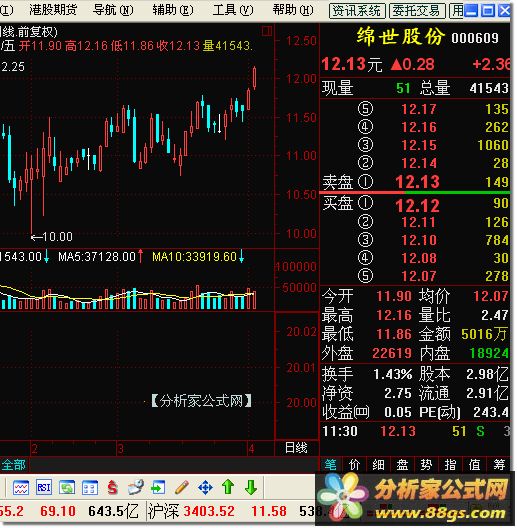This screenshot has width=517, height=528.
Task: Switch to the 筹 chips tab
Action: (499, 465)
